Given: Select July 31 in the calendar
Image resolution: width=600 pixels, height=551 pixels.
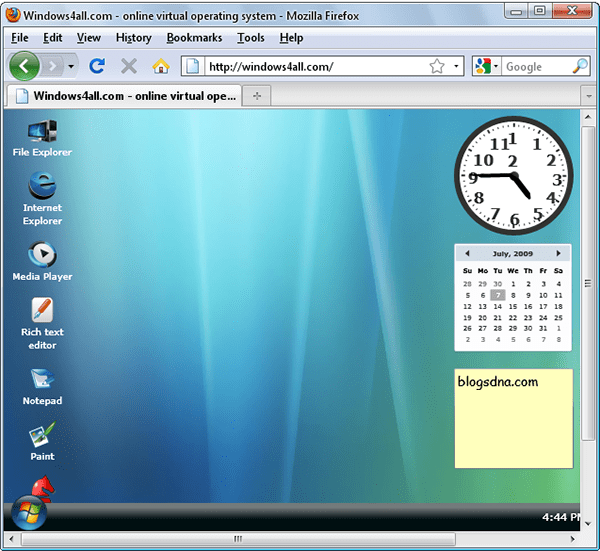Looking at the screenshot, I should pos(543,328).
